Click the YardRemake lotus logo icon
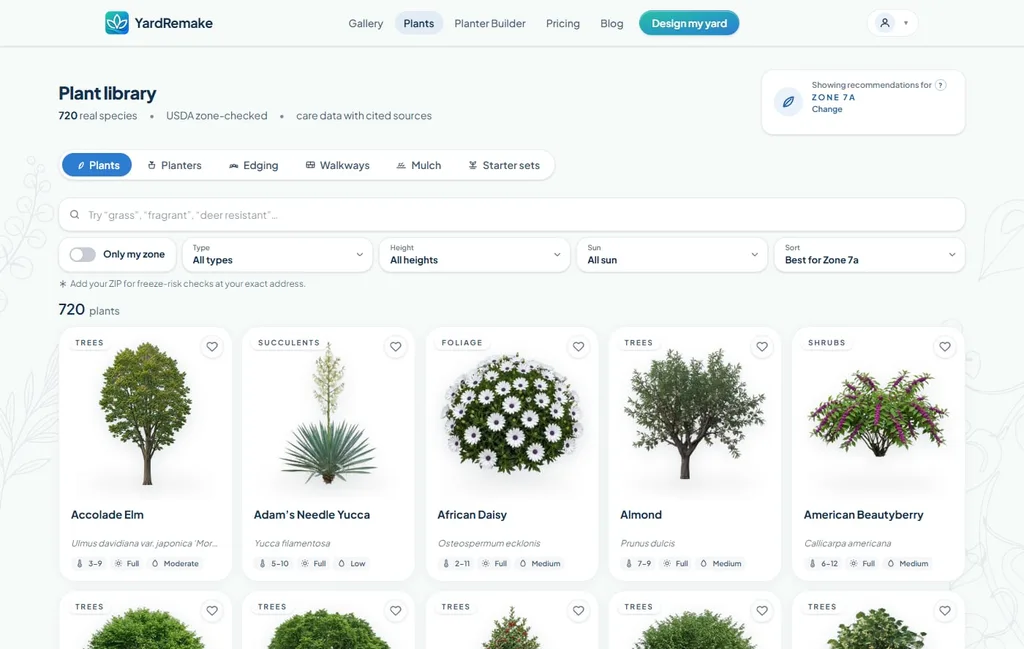 click(117, 23)
